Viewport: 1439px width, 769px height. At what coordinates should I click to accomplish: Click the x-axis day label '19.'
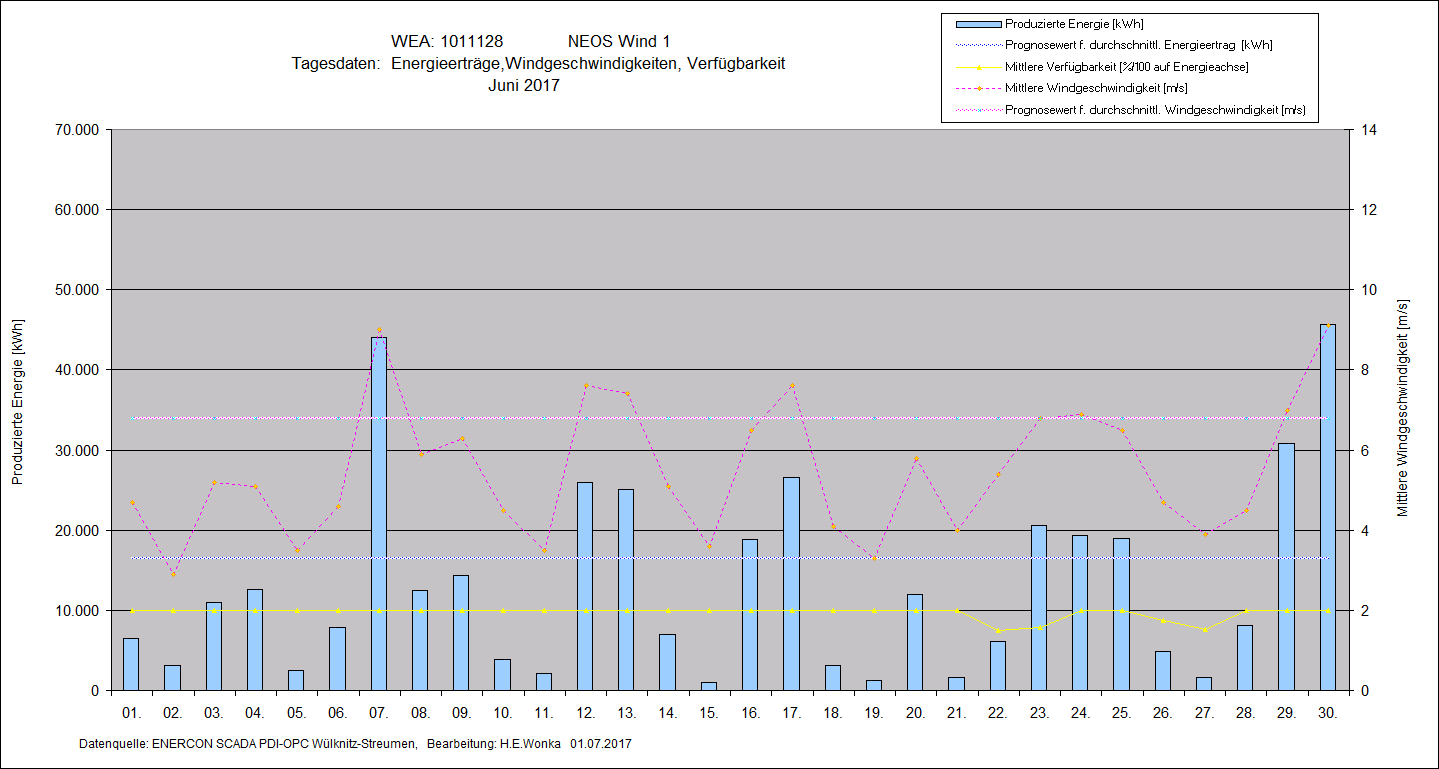point(874,713)
